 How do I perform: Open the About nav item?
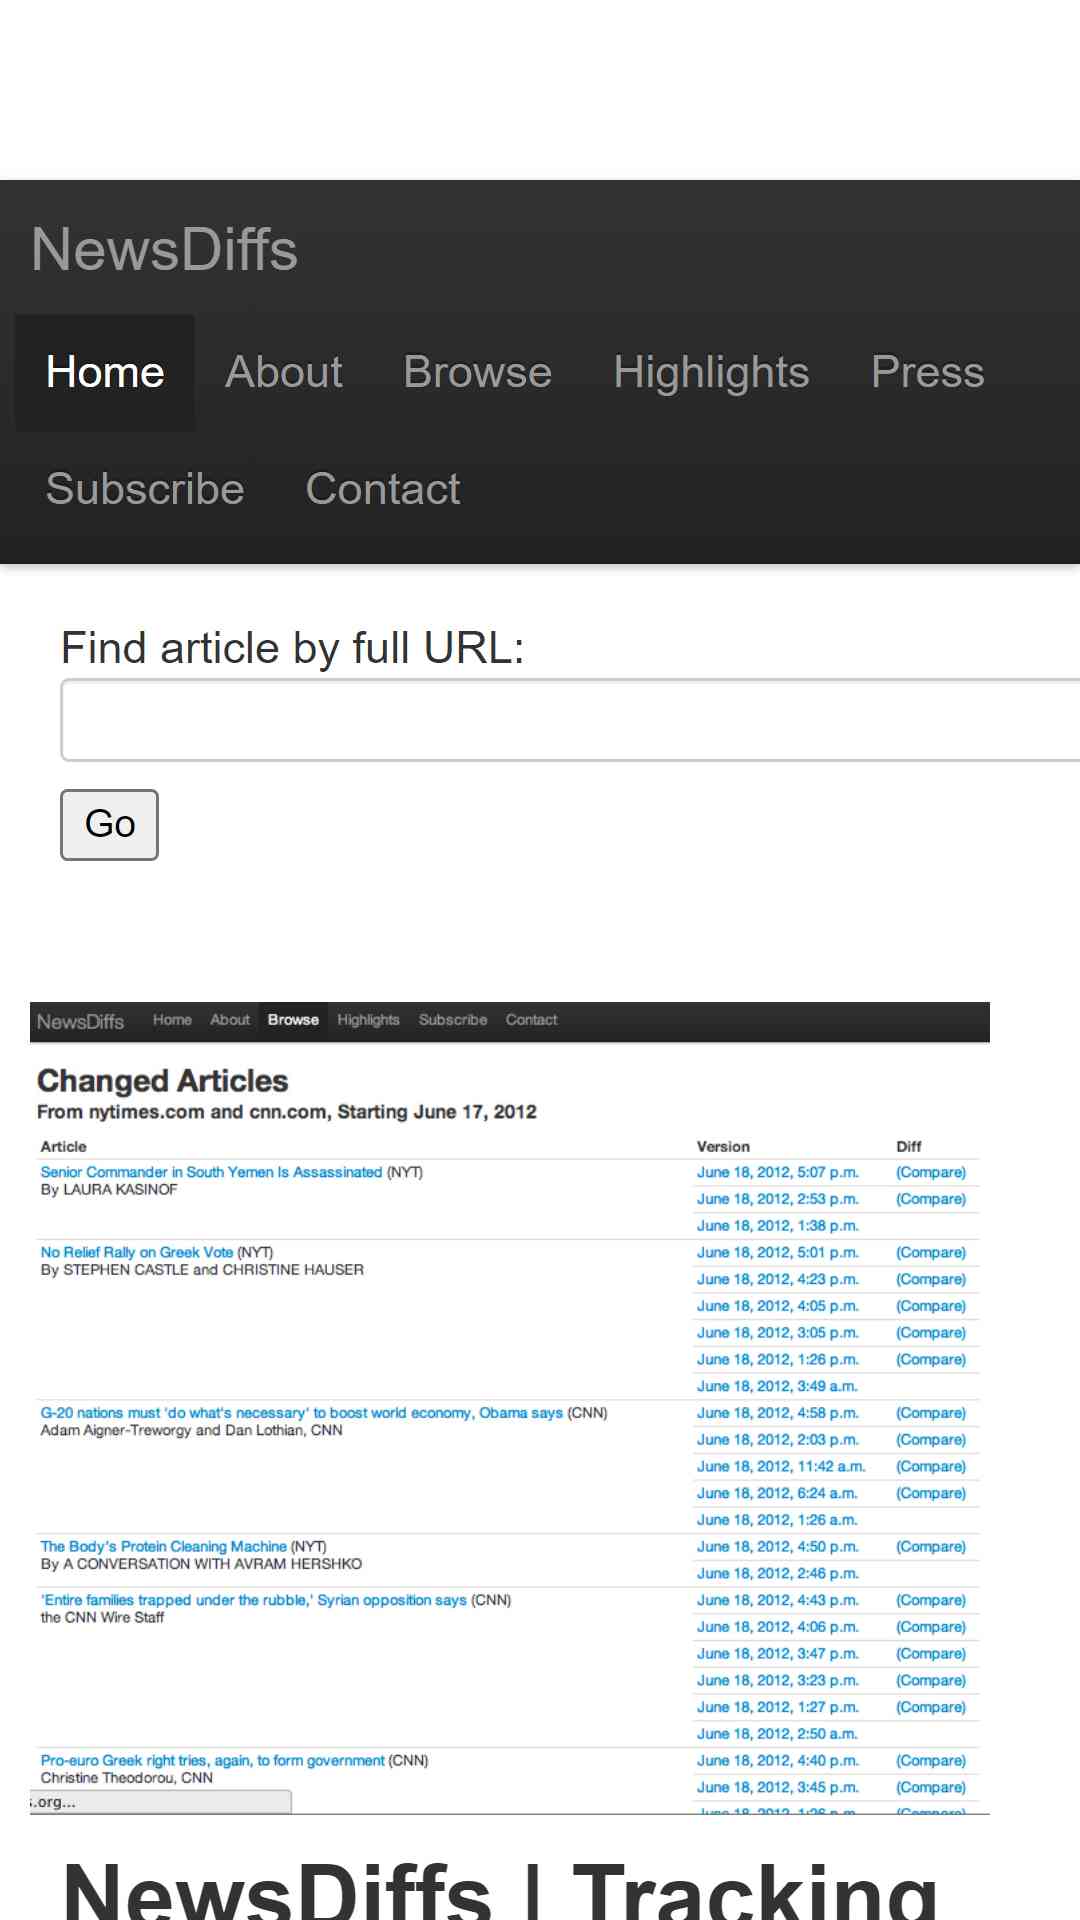pos(284,373)
